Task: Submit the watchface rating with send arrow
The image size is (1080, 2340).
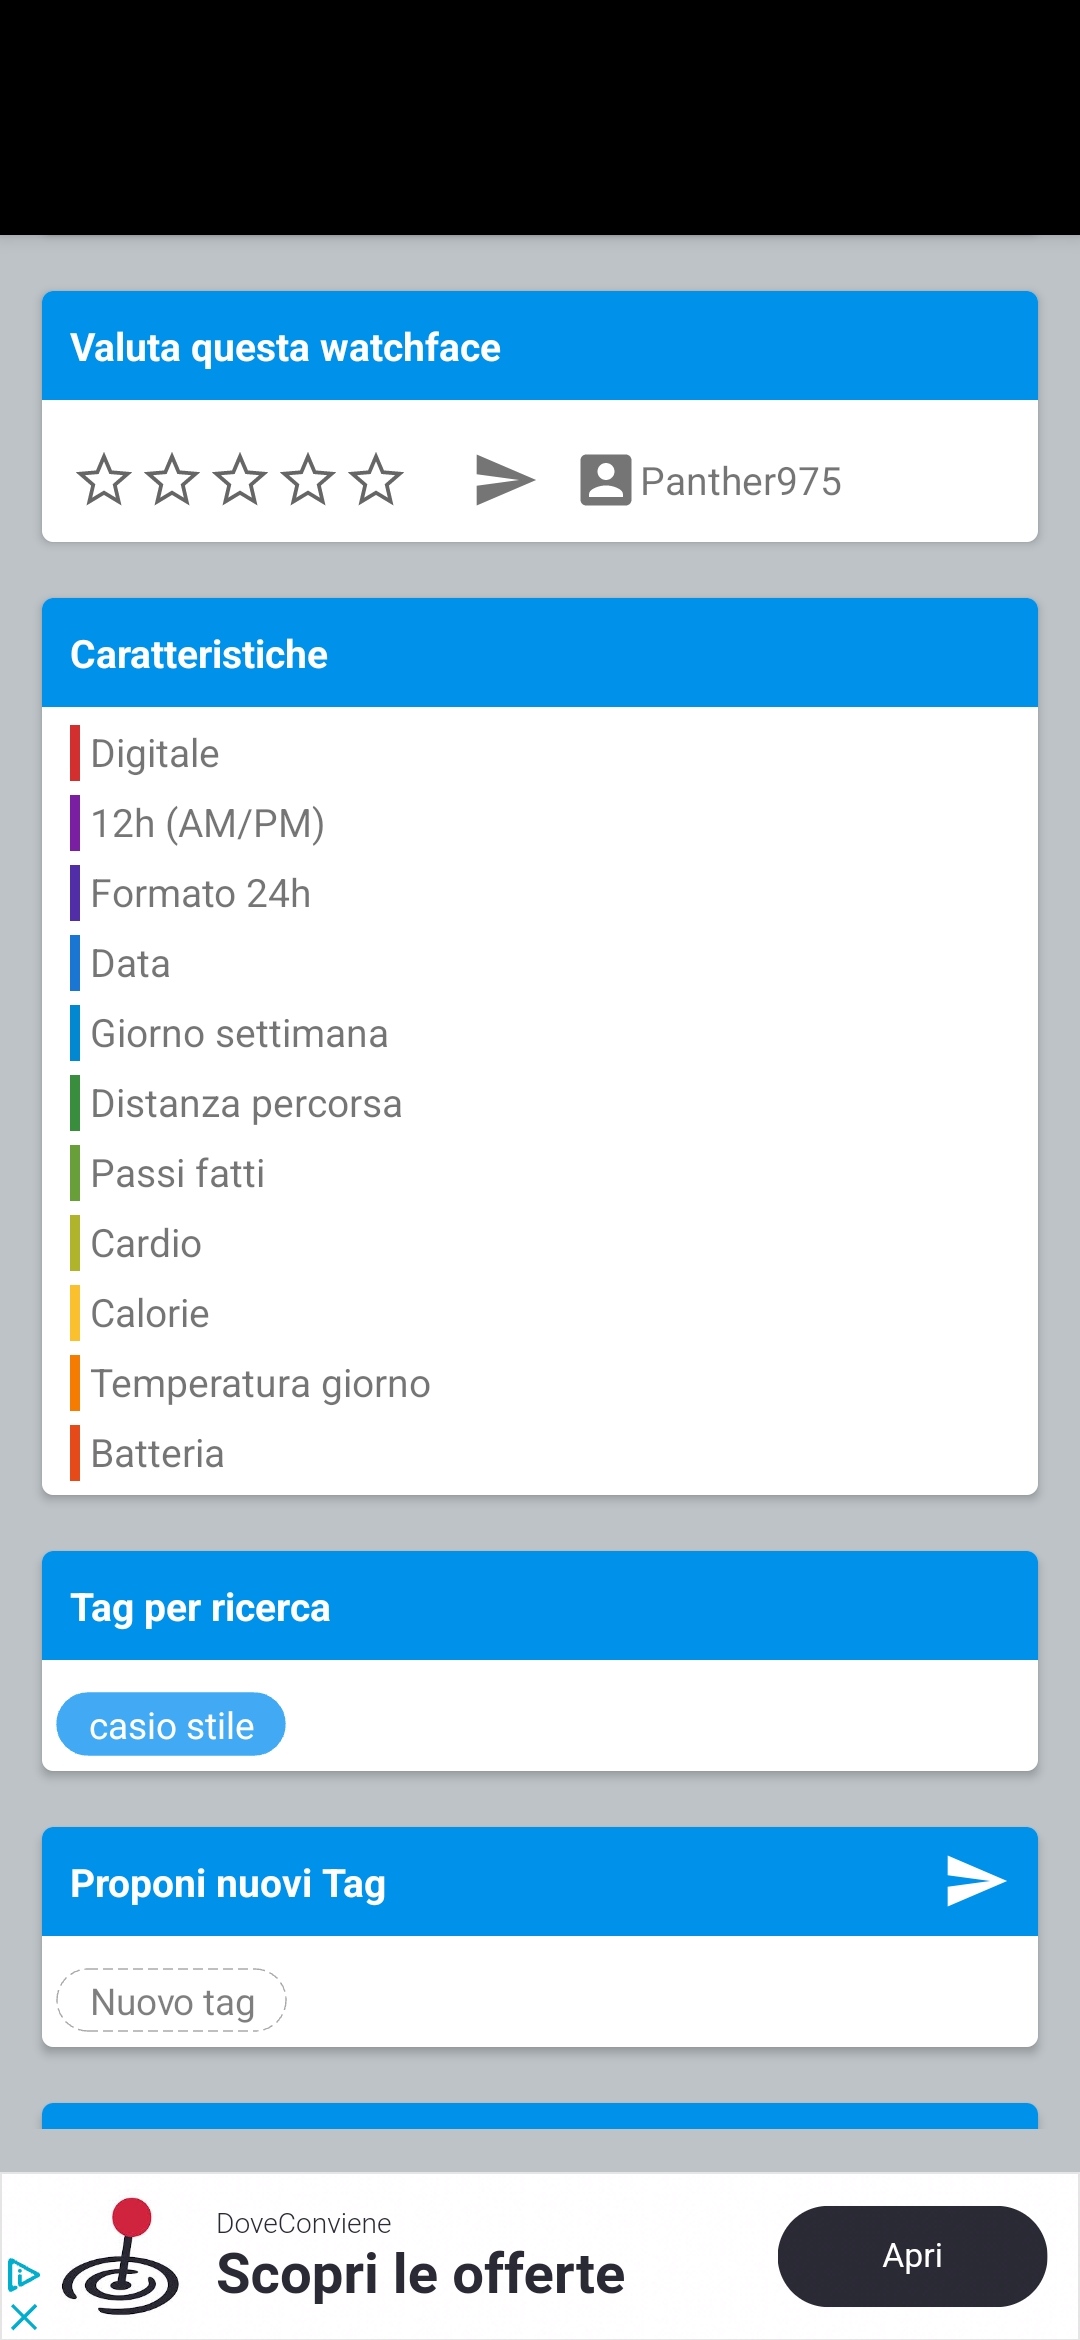Action: [505, 480]
